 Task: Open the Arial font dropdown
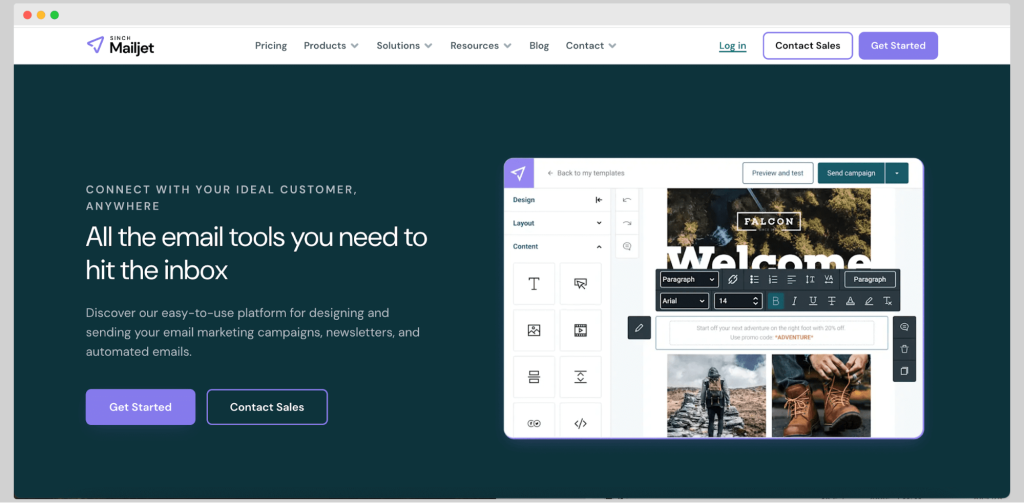(x=684, y=301)
